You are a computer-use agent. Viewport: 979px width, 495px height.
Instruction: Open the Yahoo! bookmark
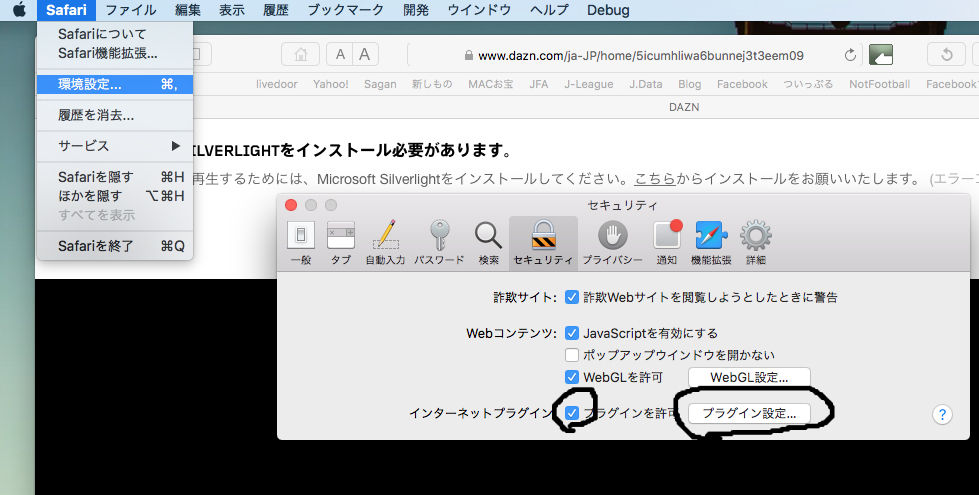point(331,84)
